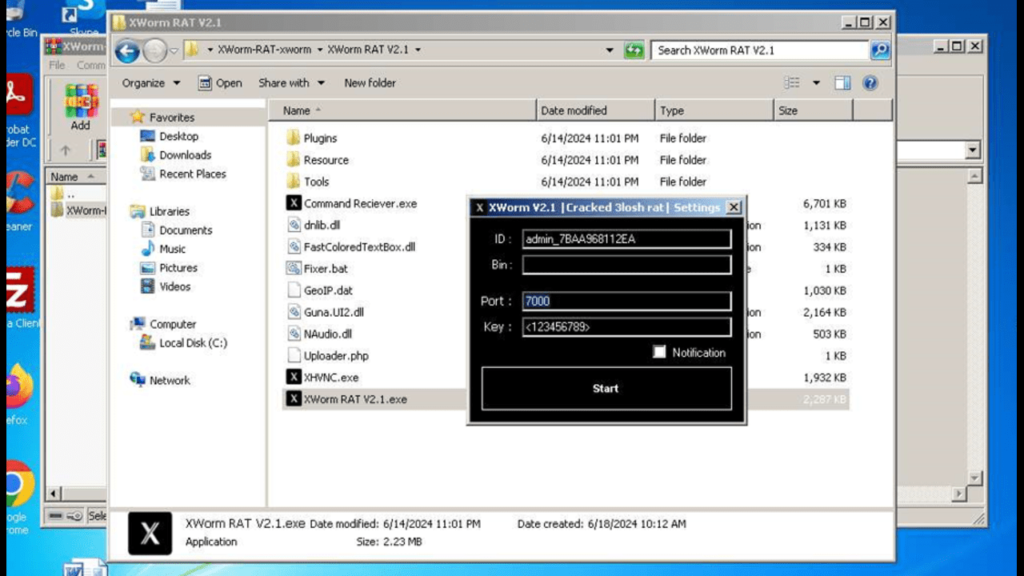This screenshot has height=576, width=1024.
Task: Open the File menu in WinRAR window
Action: tap(57, 65)
